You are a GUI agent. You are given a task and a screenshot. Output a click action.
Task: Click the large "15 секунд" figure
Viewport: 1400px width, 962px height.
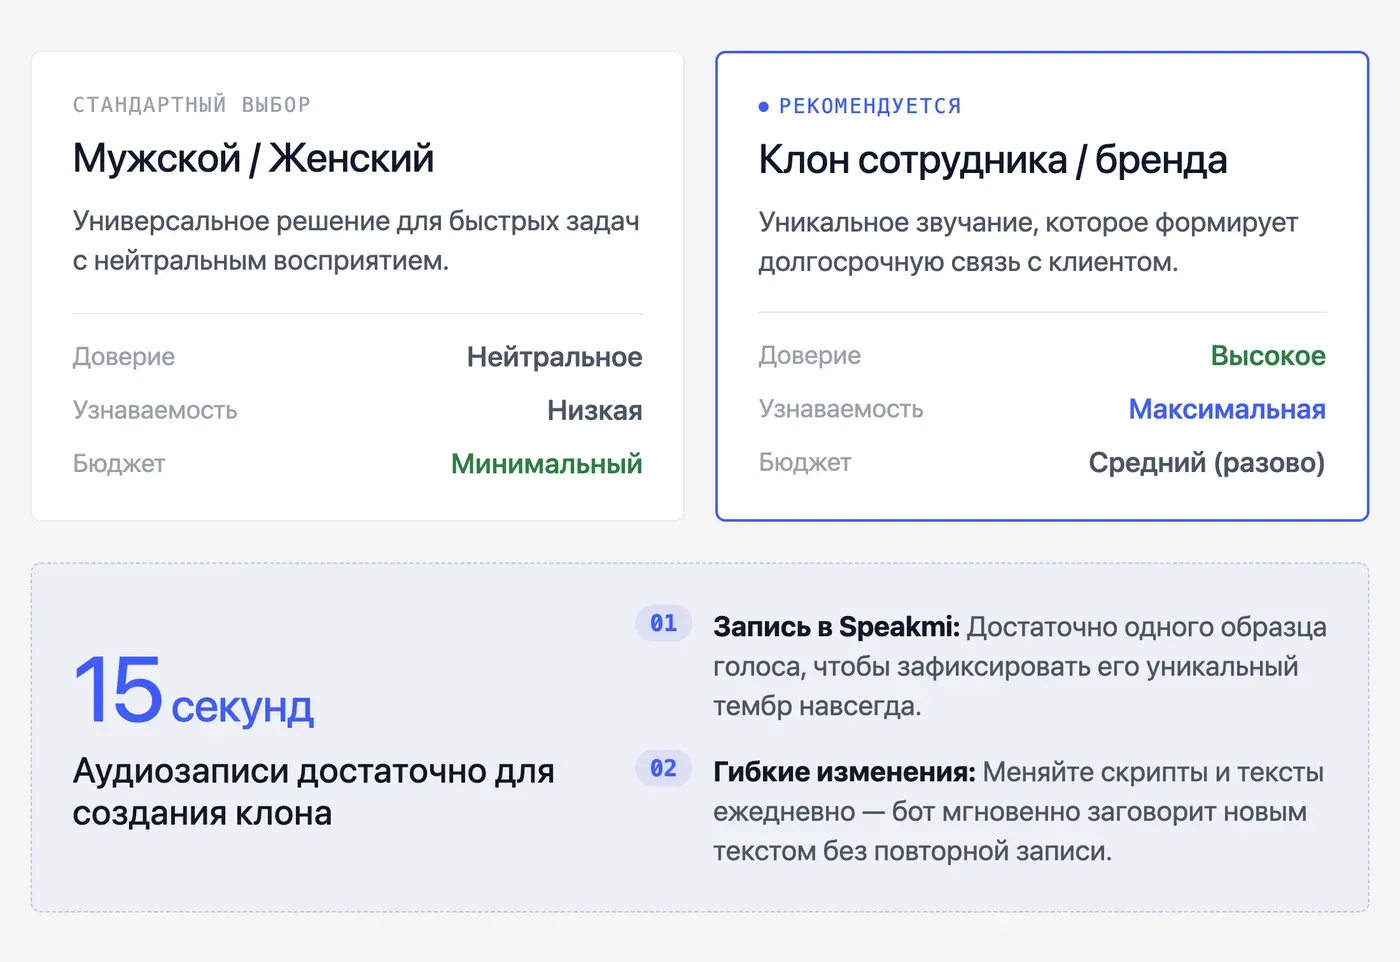[x=194, y=690]
